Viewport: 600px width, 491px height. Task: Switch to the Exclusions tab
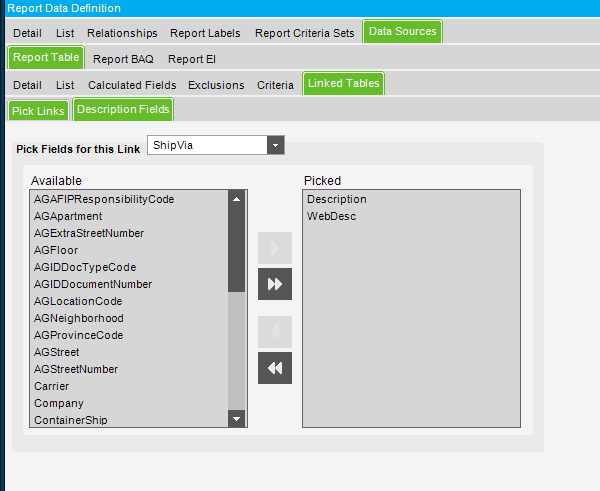[216, 85]
